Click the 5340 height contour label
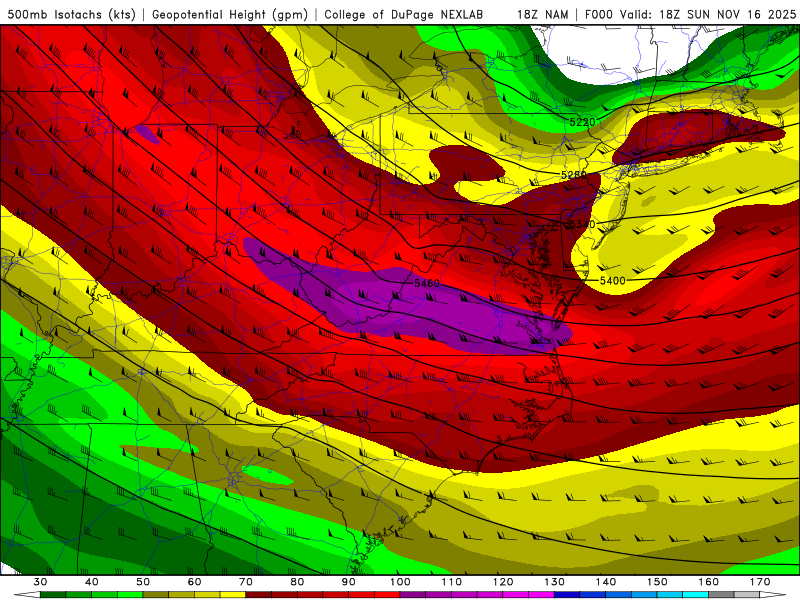Image resolution: width=800 pixels, height=600 pixels. pyautogui.click(x=582, y=224)
